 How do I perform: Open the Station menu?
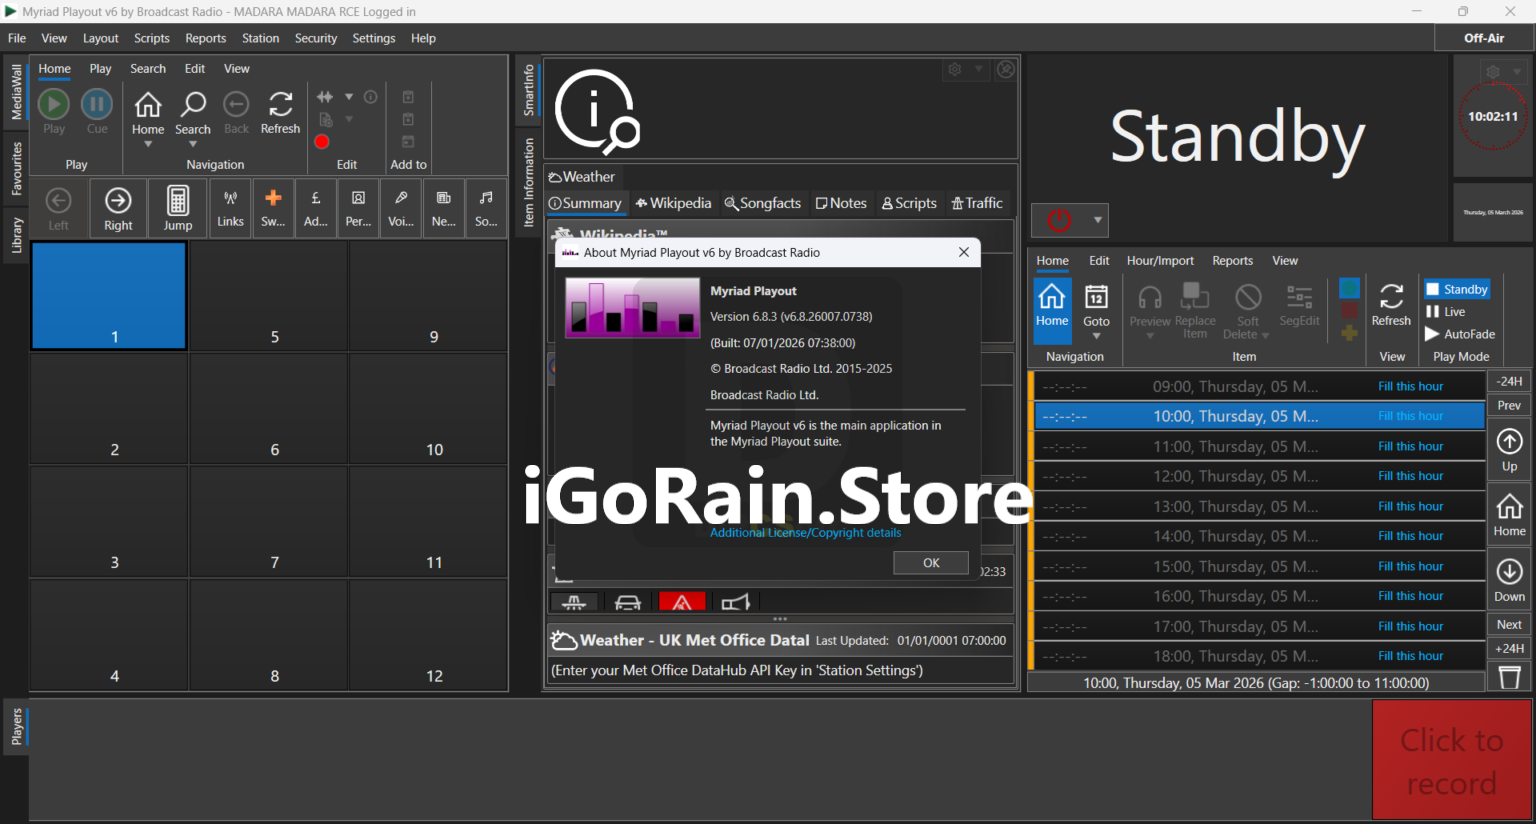tap(260, 38)
